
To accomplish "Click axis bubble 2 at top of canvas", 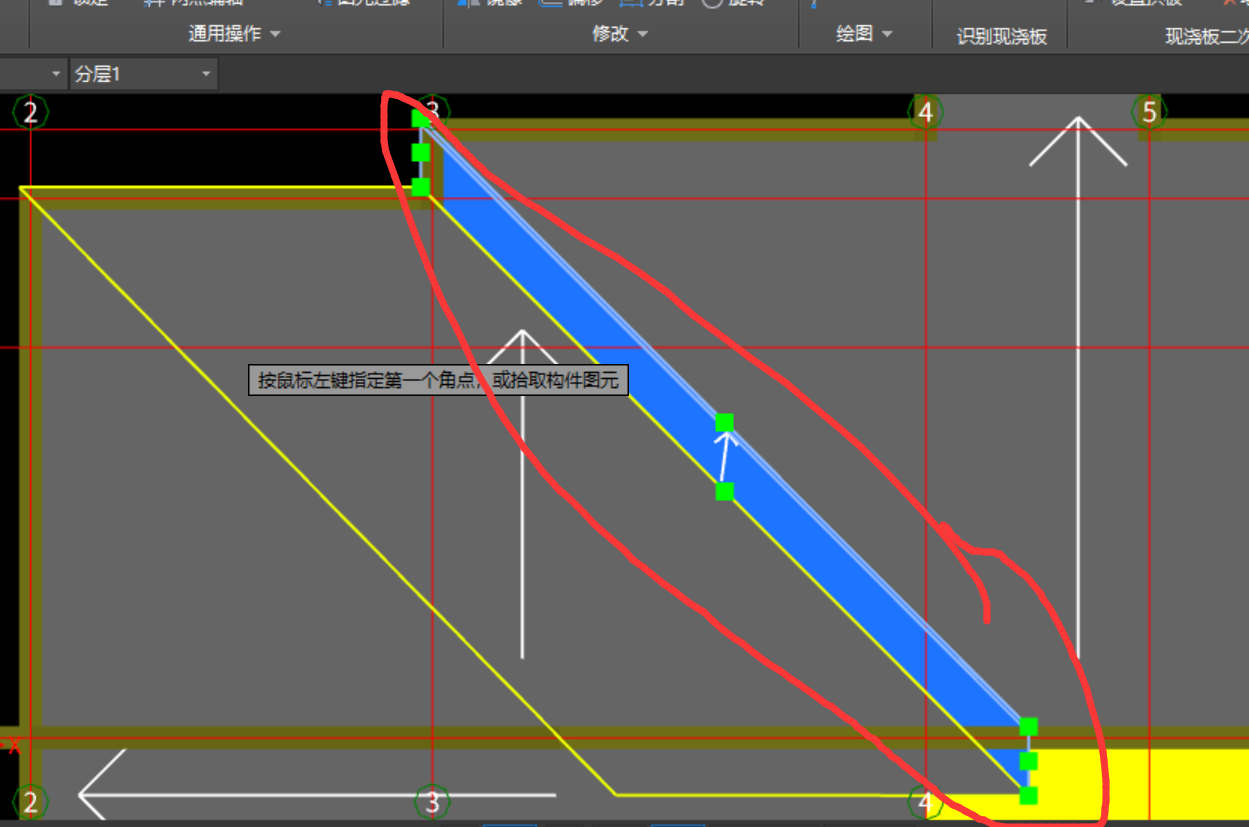I will [31, 112].
